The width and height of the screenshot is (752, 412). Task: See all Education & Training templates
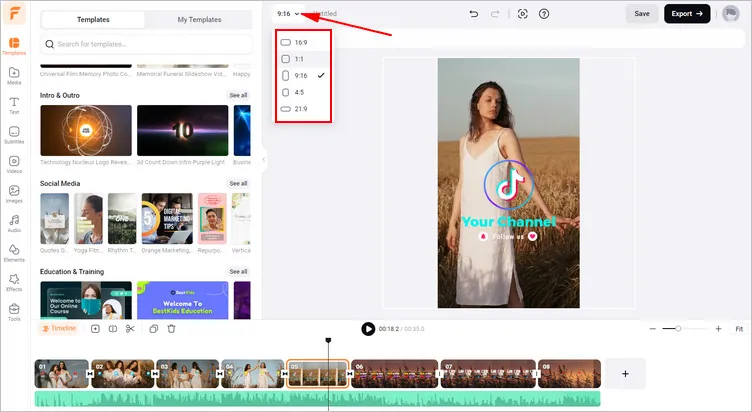coord(238,271)
